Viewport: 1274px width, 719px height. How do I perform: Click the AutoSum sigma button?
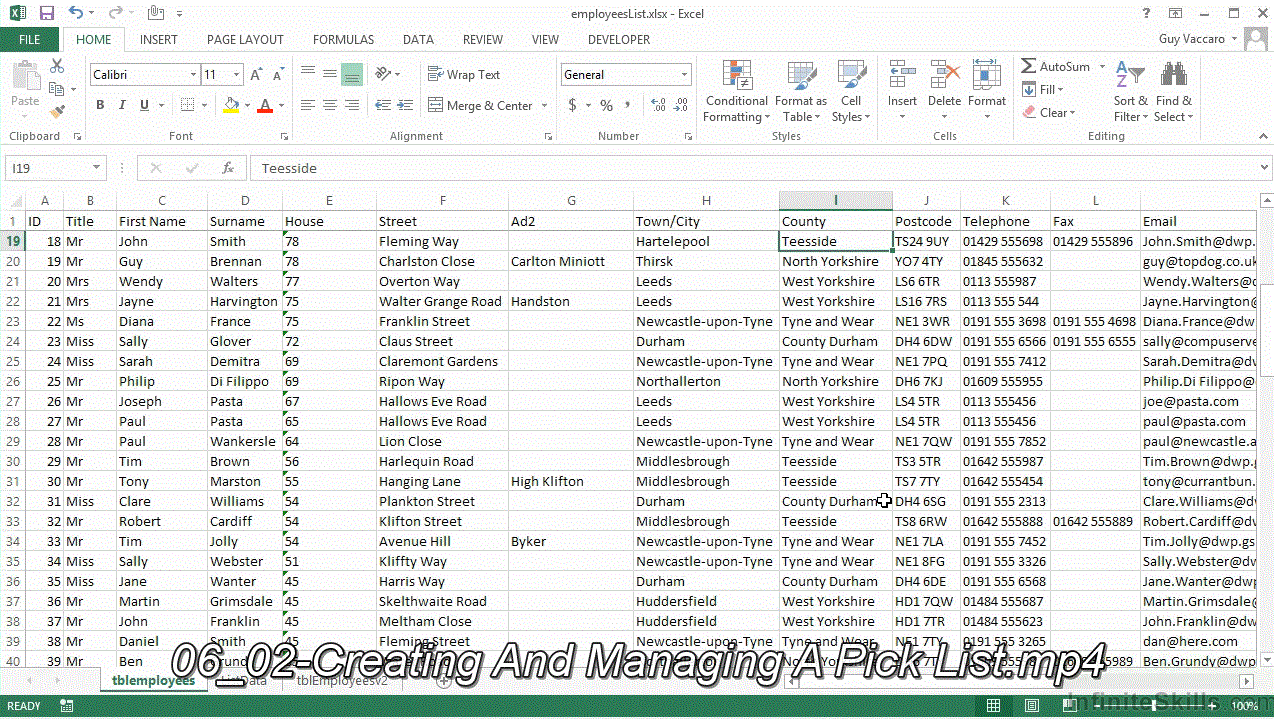tap(1029, 66)
